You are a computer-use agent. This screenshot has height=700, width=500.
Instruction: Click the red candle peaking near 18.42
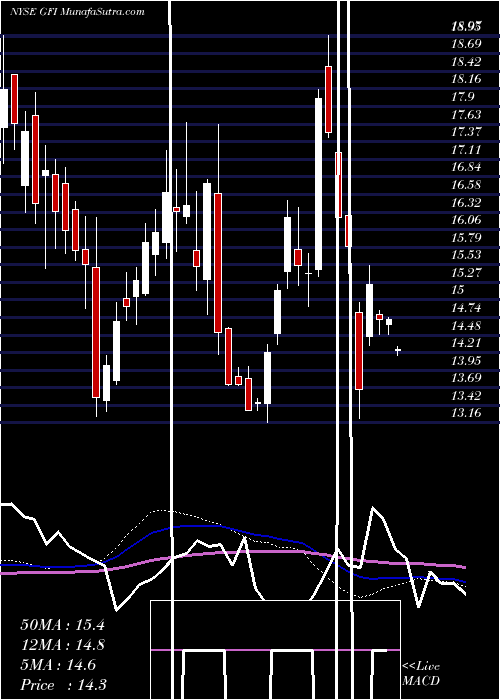(329, 99)
